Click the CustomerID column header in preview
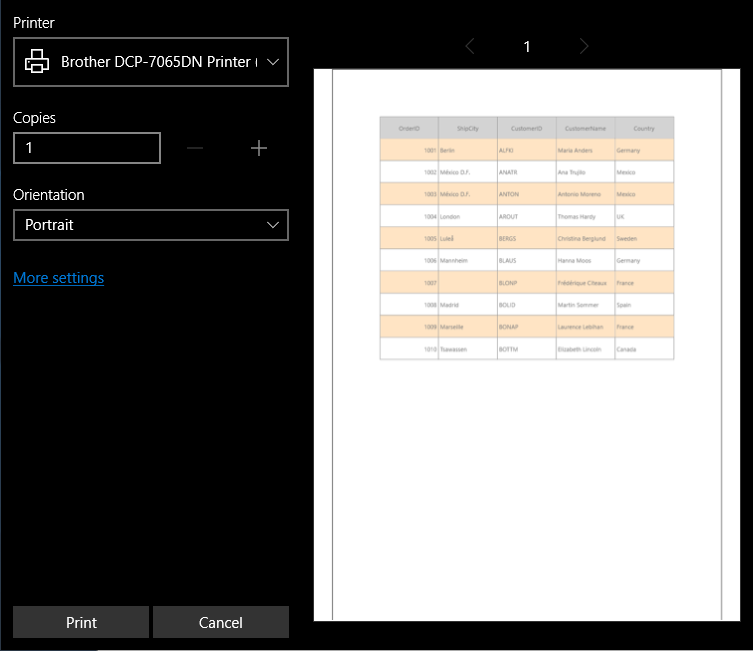753x651 pixels. click(x=527, y=128)
